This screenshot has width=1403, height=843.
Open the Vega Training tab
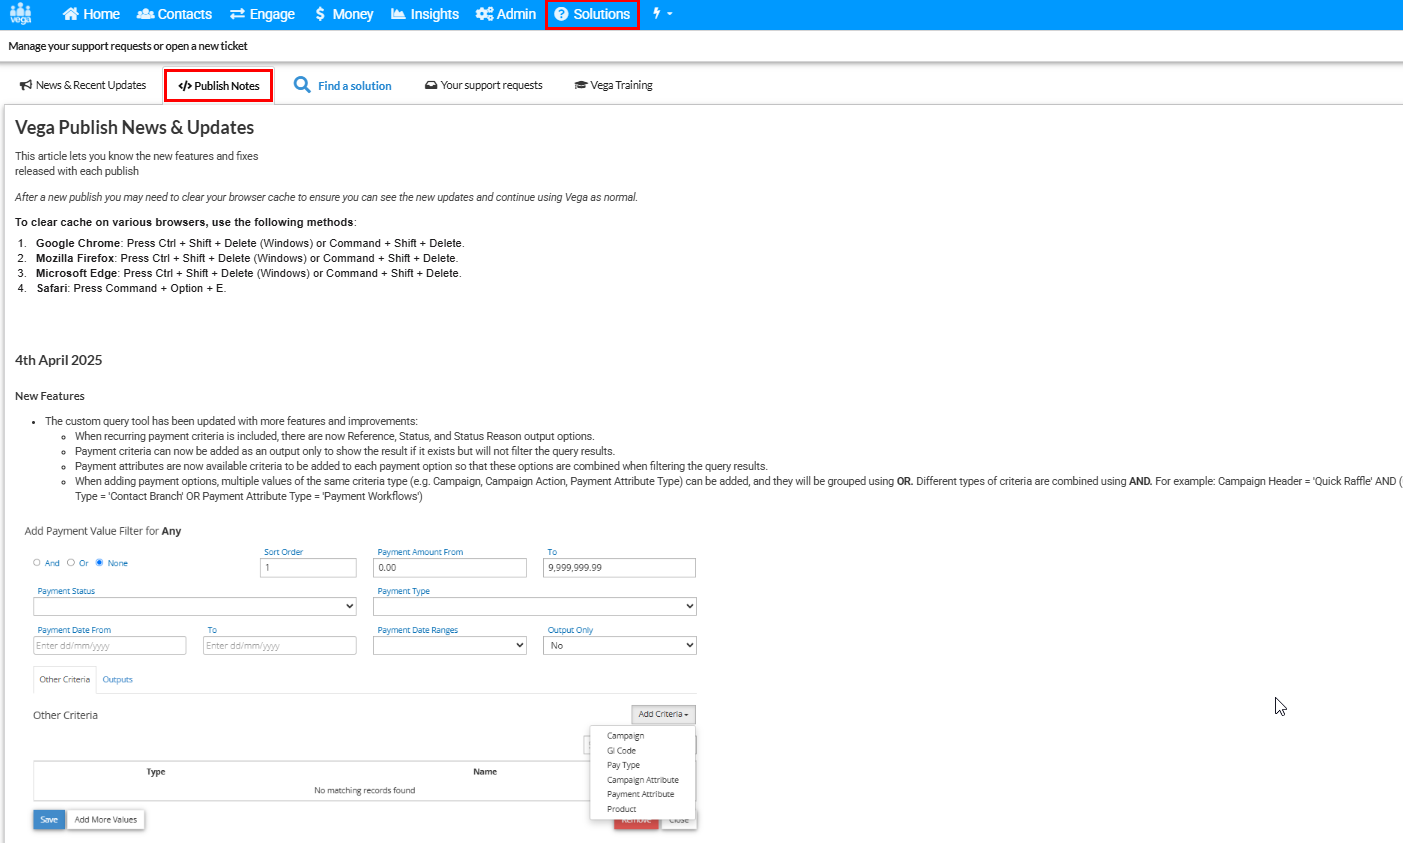click(x=613, y=85)
